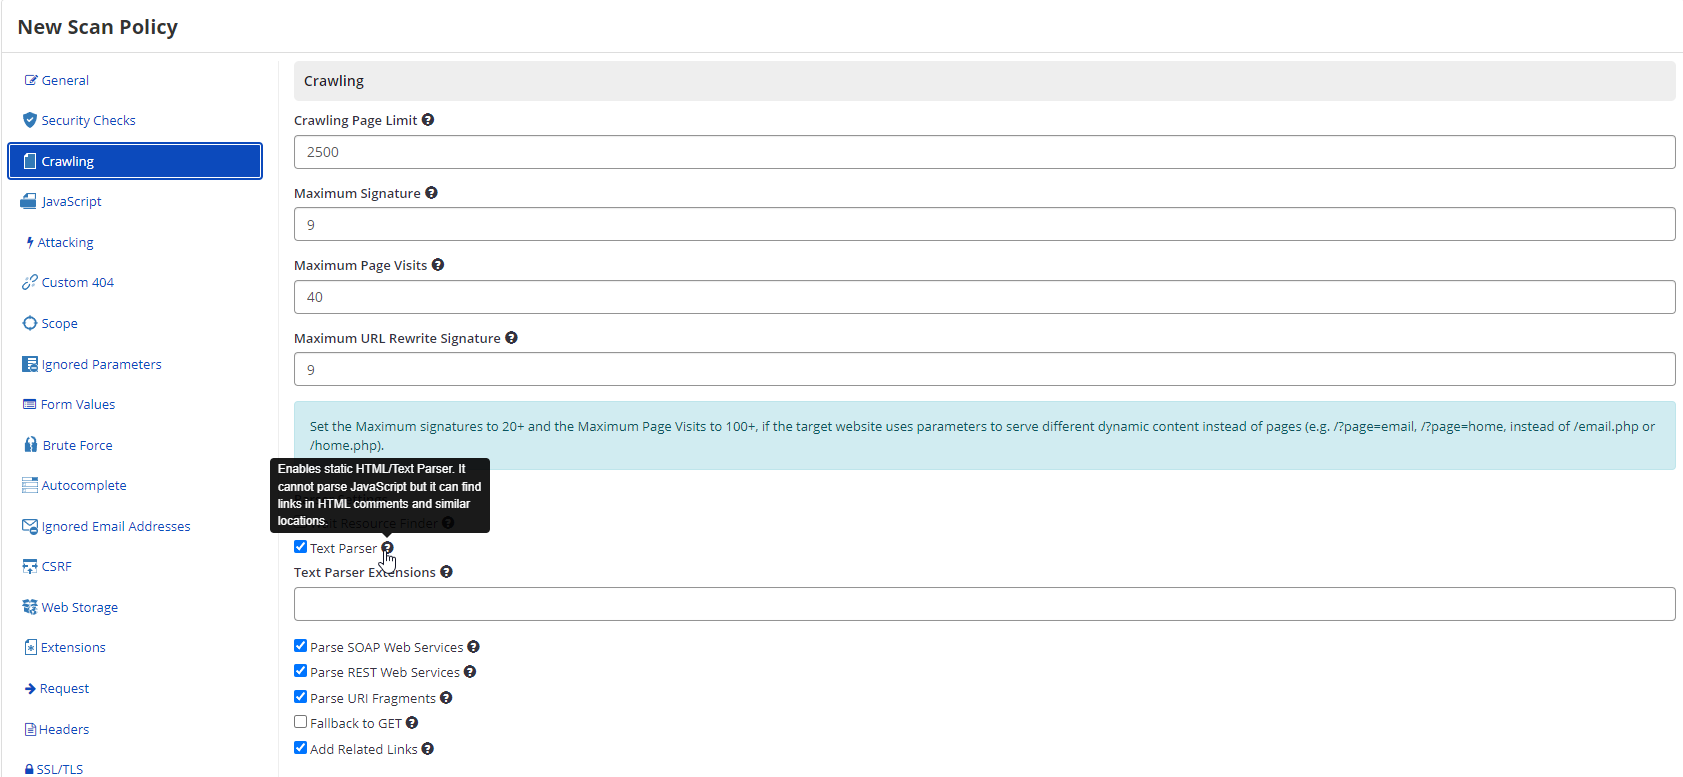Click help icon beside Crawling Page Limit
1683x777 pixels.
[x=428, y=120]
